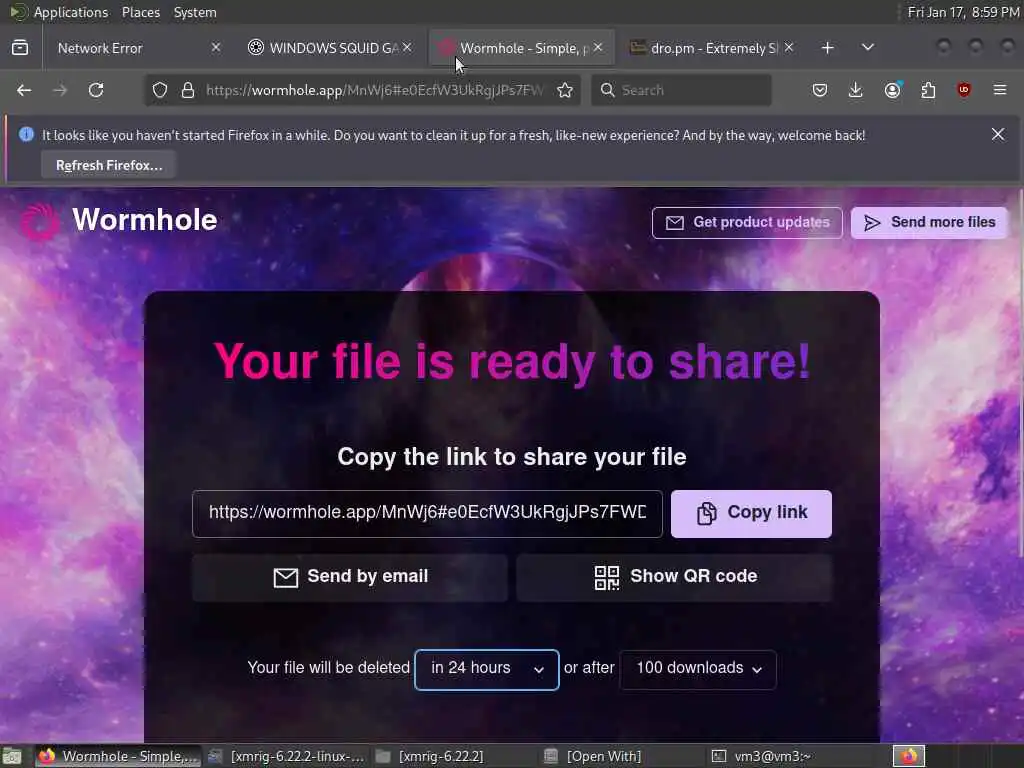
Task: Click Get product updates button
Action: pyautogui.click(x=747, y=223)
